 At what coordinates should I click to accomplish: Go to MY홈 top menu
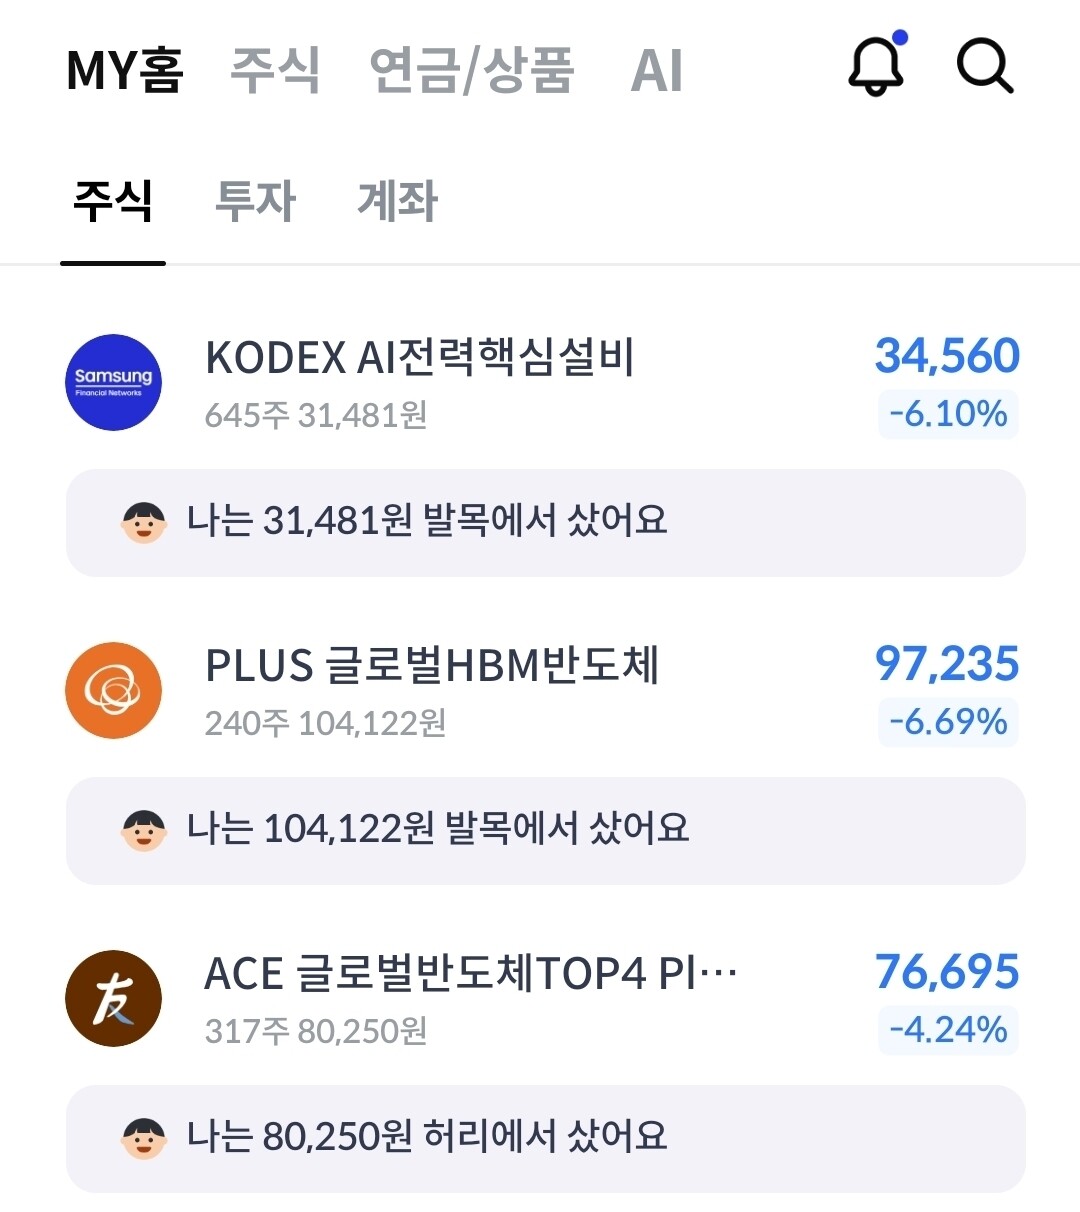125,70
